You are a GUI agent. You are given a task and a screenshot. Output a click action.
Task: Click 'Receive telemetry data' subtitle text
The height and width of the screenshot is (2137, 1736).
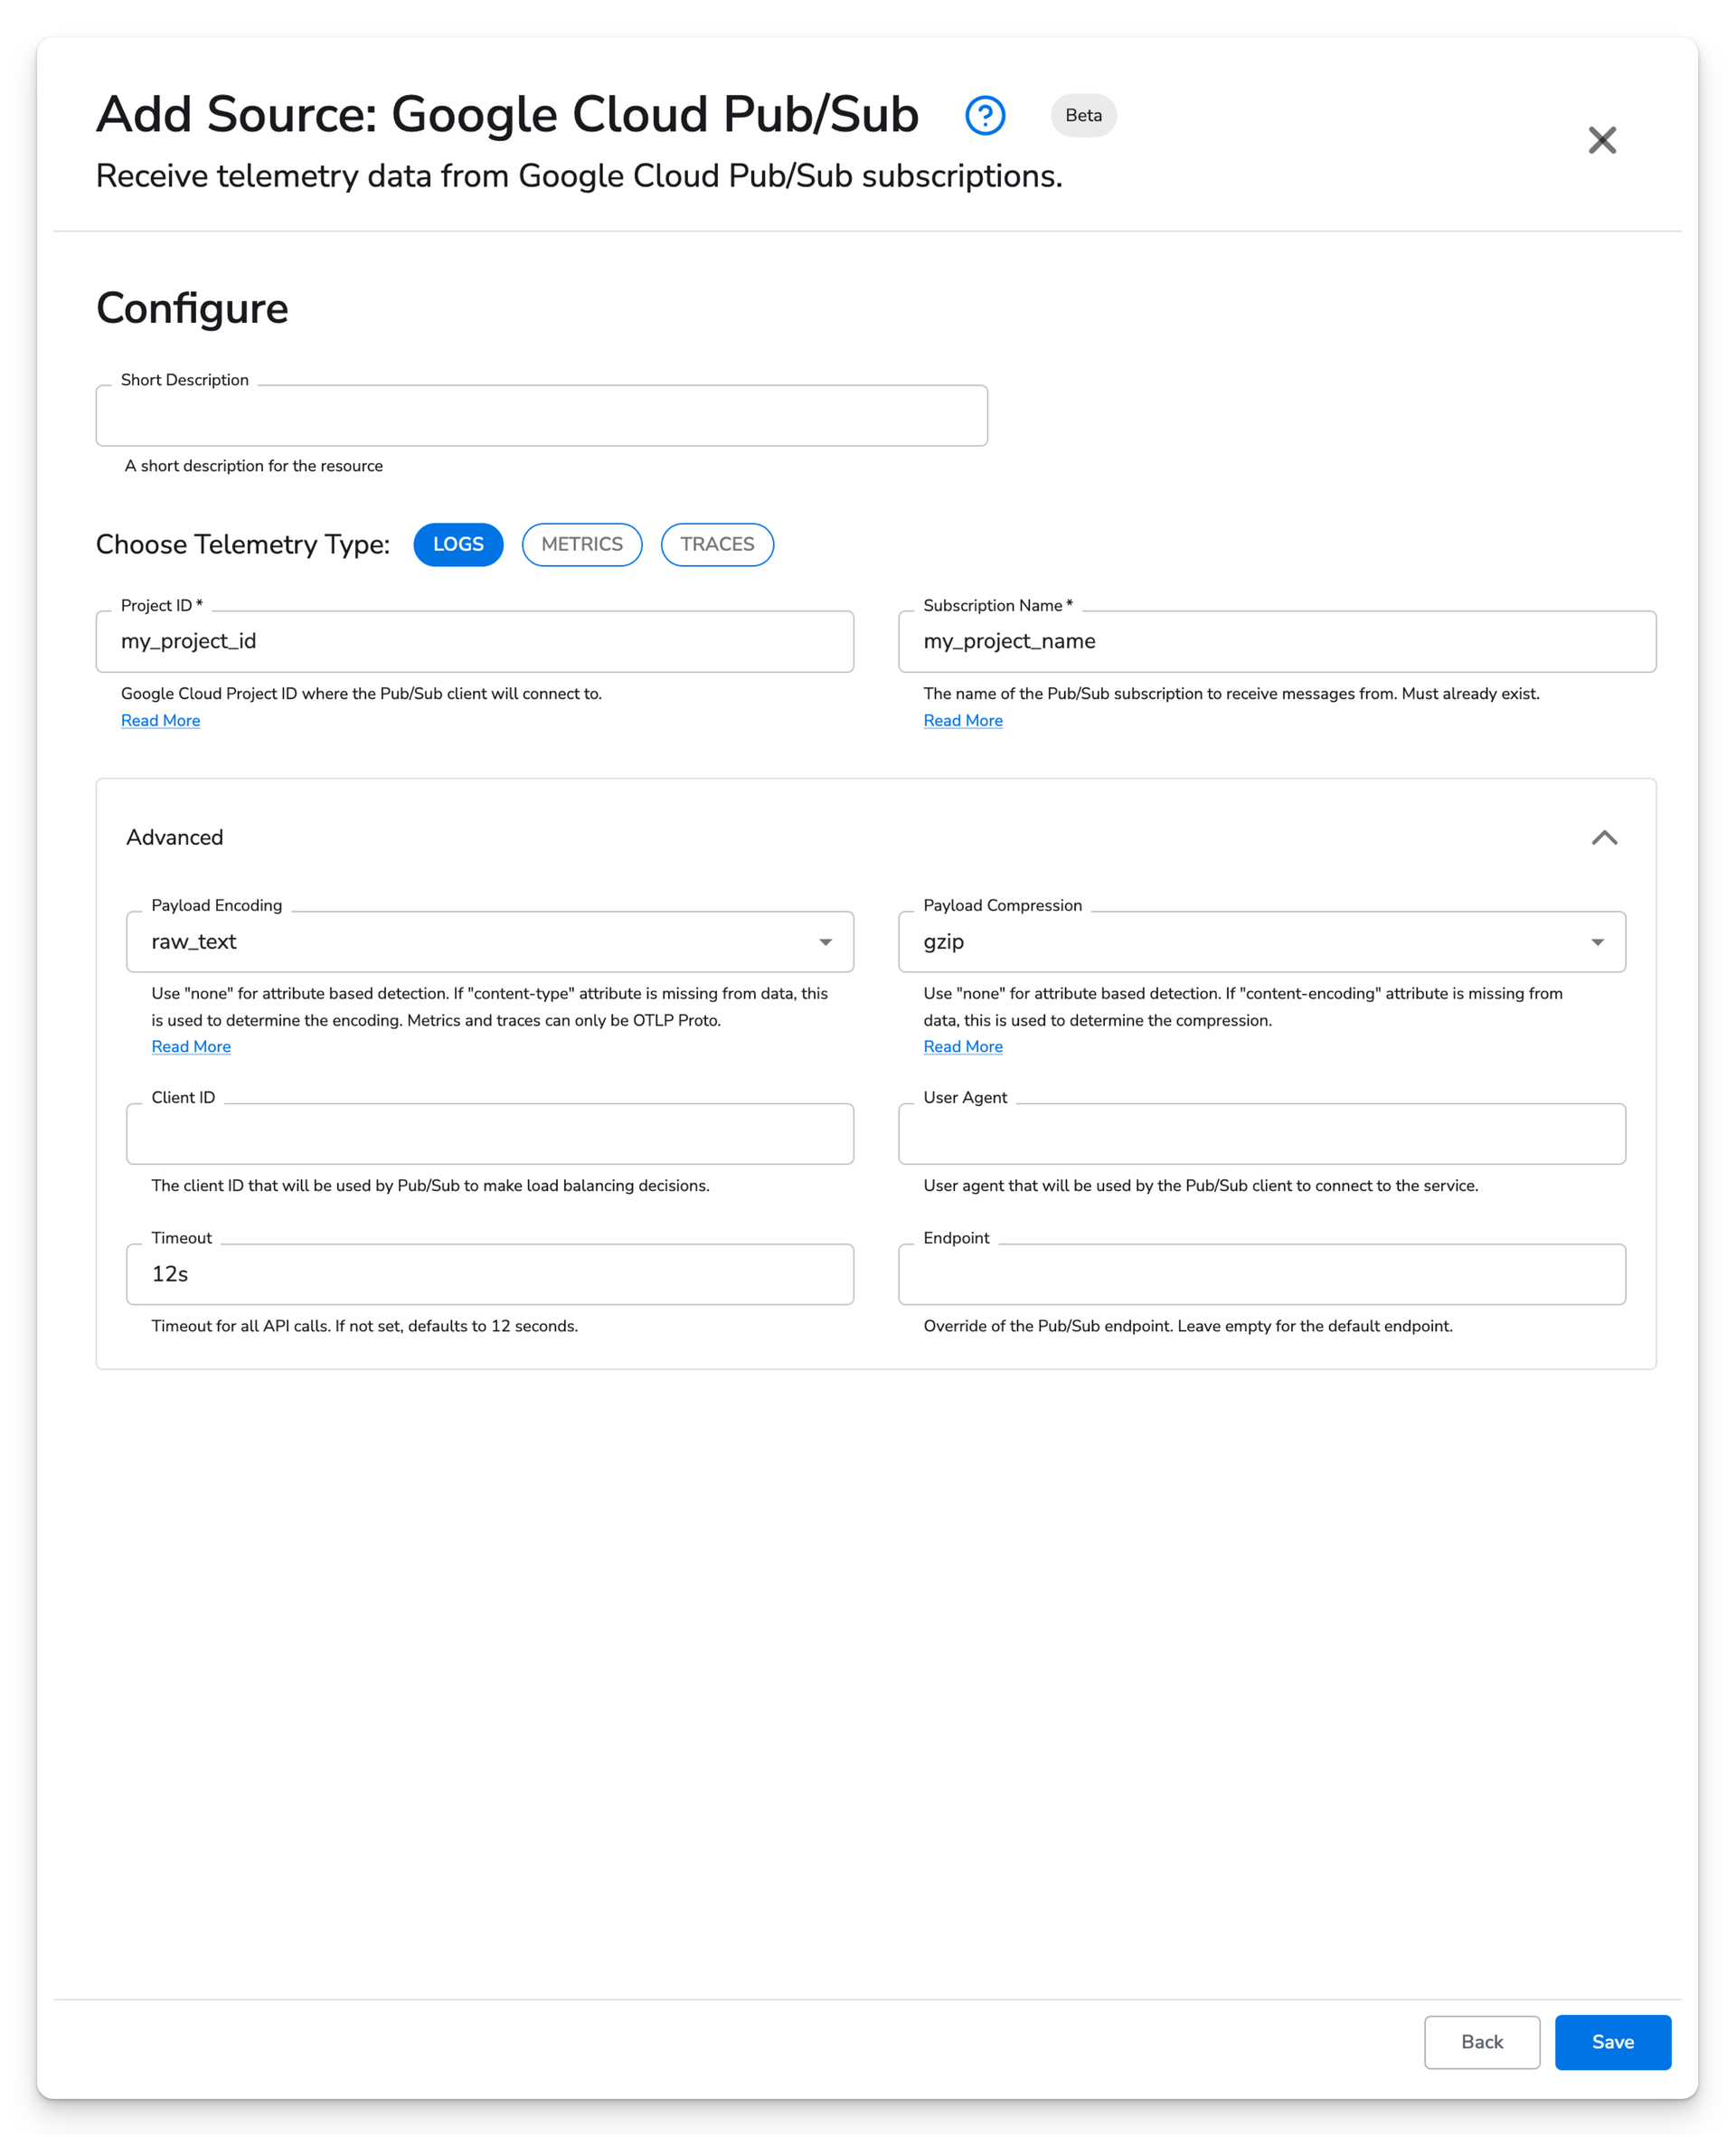coord(579,176)
